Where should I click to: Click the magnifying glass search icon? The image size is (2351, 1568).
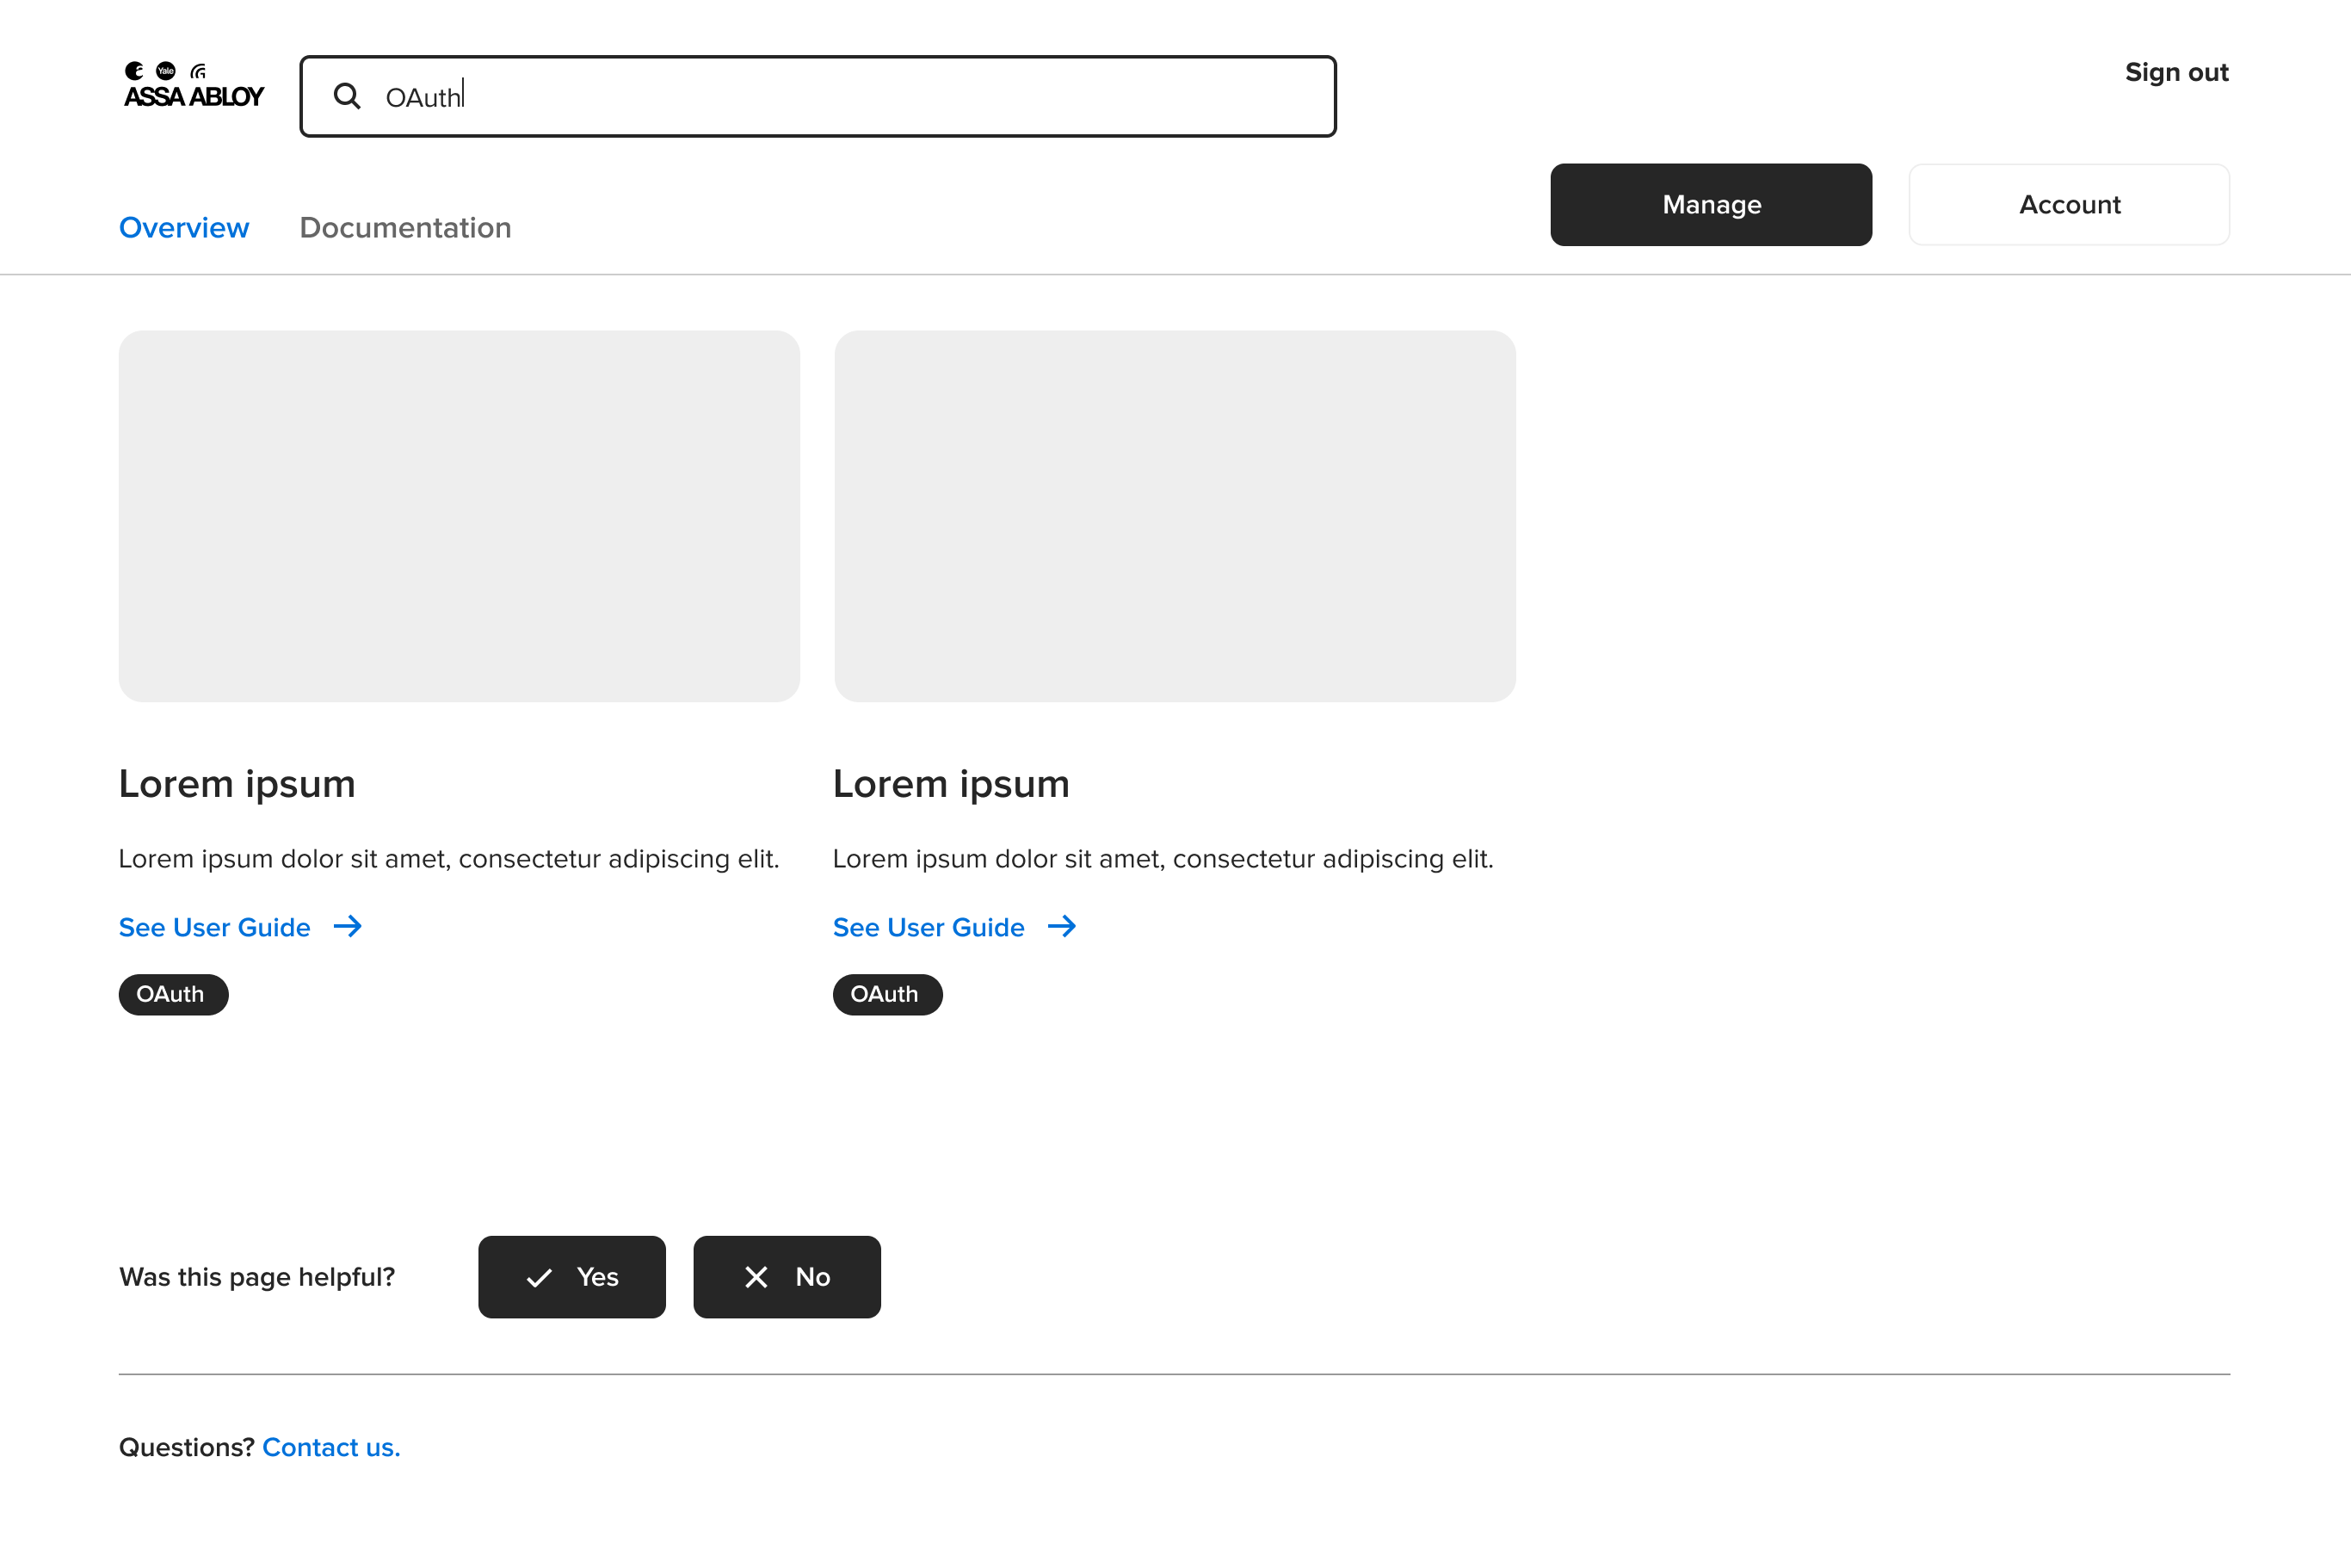[x=347, y=96]
